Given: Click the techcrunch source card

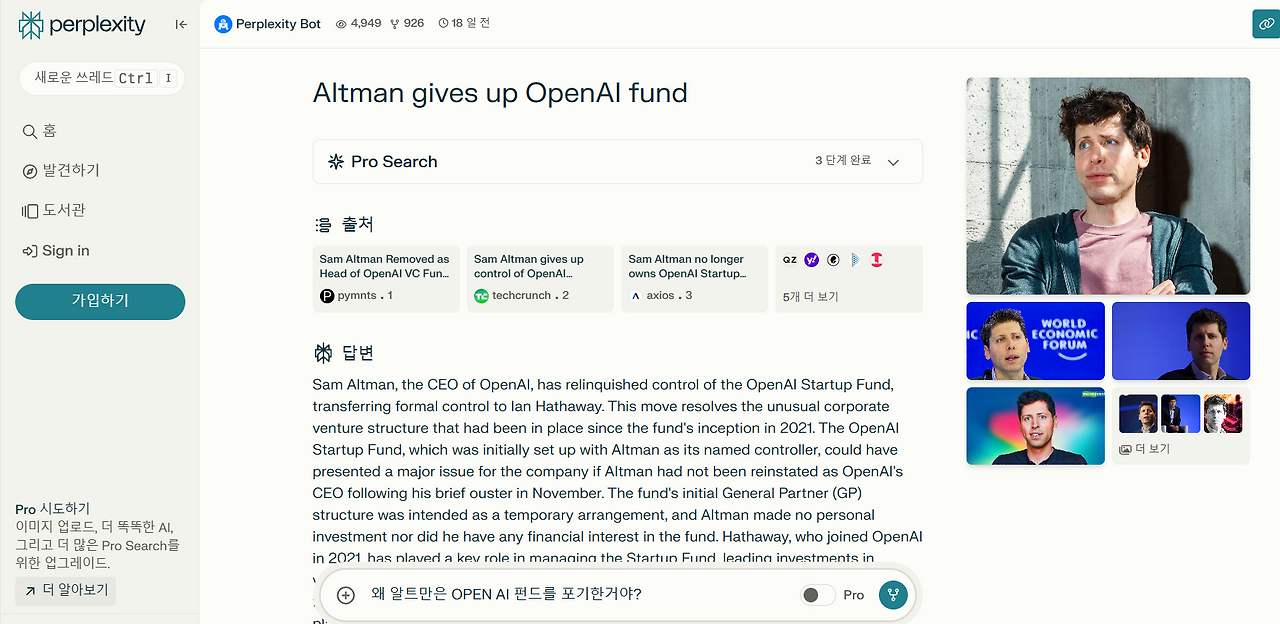Looking at the screenshot, I should click(540, 278).
